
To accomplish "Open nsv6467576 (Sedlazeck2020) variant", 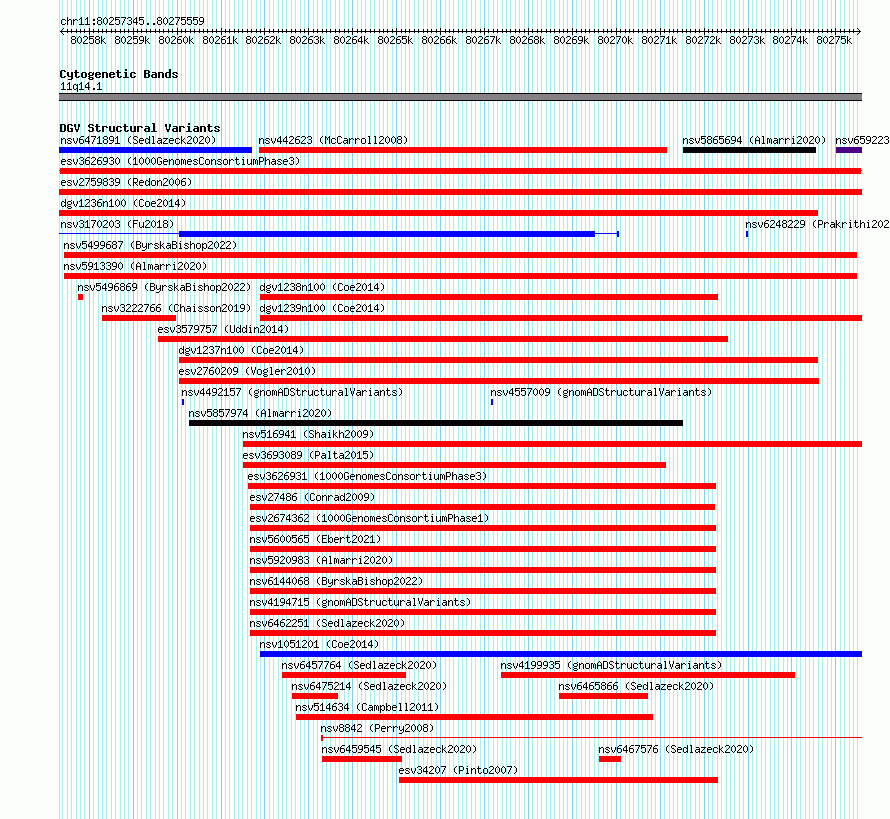I will click(x=676, y=749).
